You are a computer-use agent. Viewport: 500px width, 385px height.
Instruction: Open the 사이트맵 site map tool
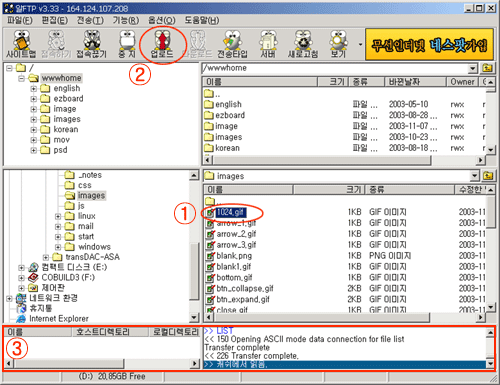pos(21,44)
